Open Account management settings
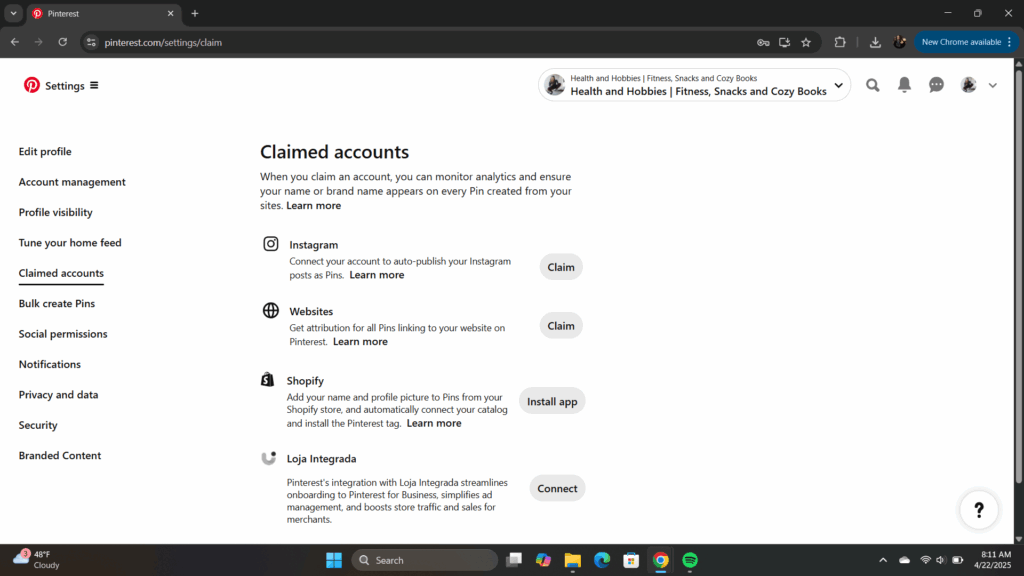 pyautogui.click(x=72, y=182)
